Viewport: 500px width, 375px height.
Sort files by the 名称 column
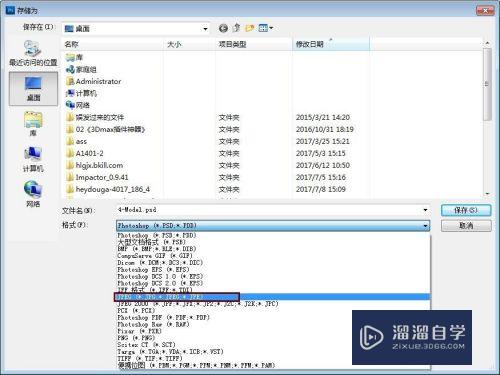point(113,44)
